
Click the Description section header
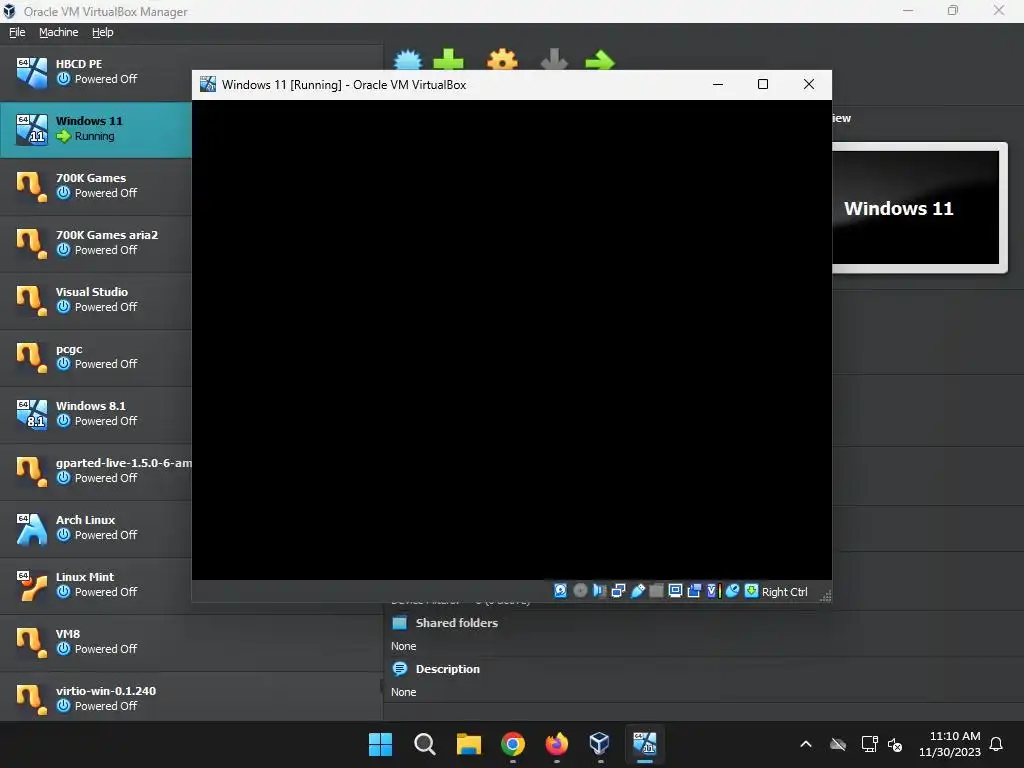point(447,669)
